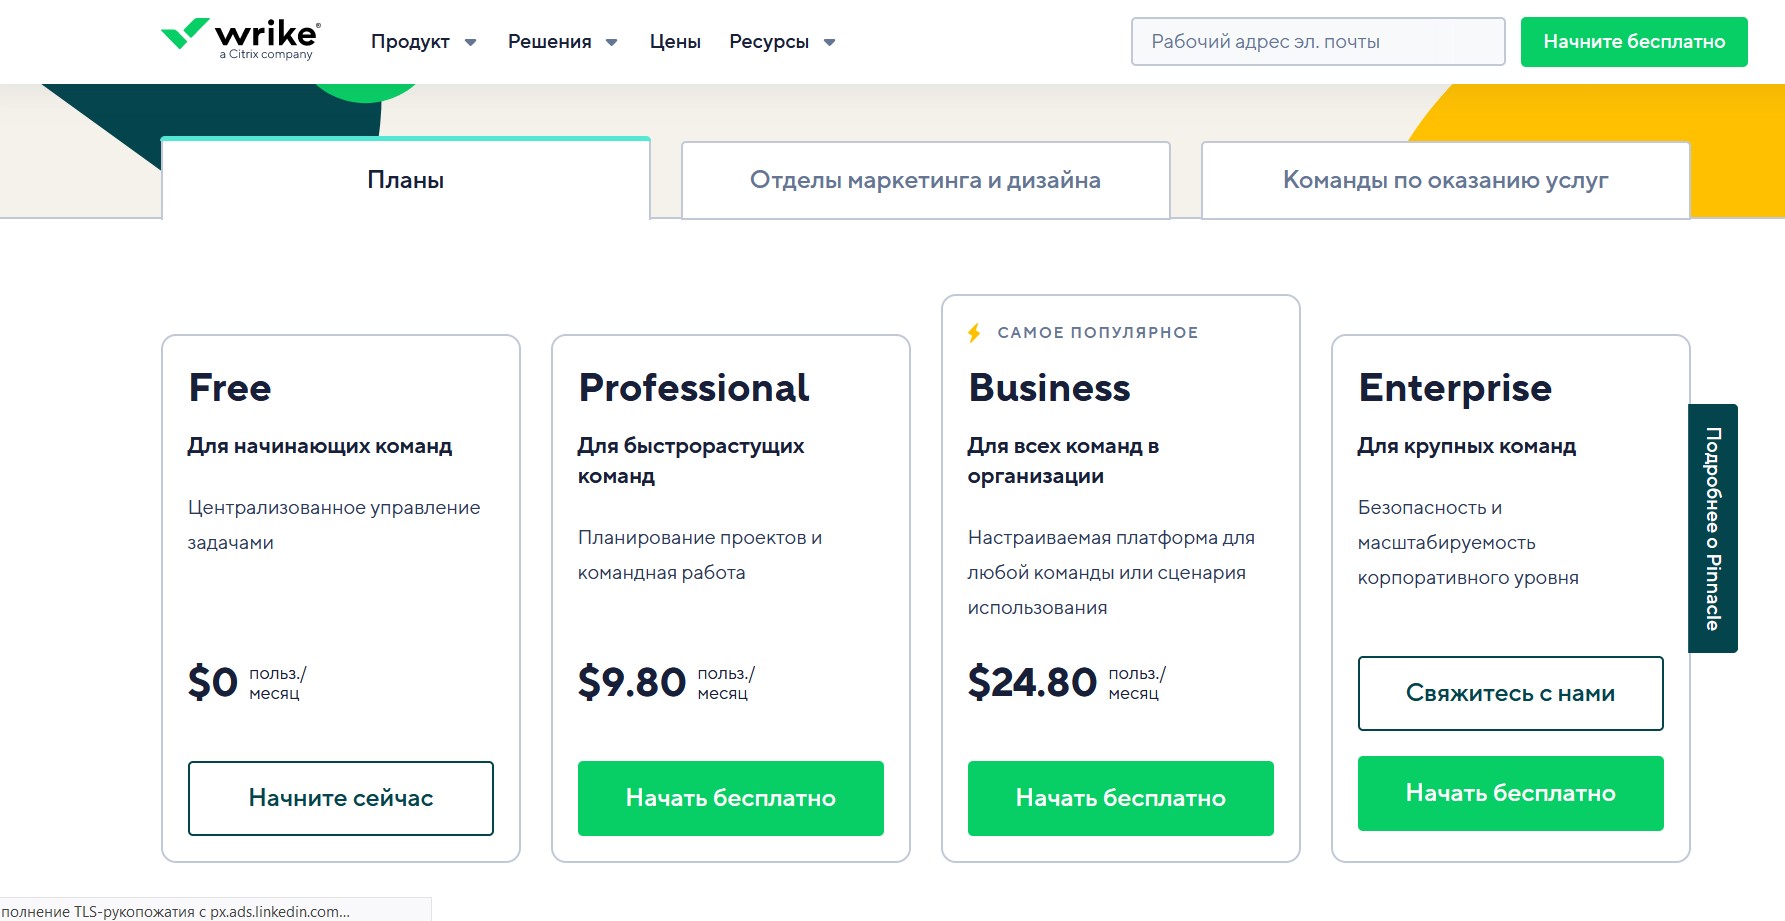Expand the Ресурсы dropdown arrow
The image size is (1785, 921).
pyautogui.click(x=829, y=42)
